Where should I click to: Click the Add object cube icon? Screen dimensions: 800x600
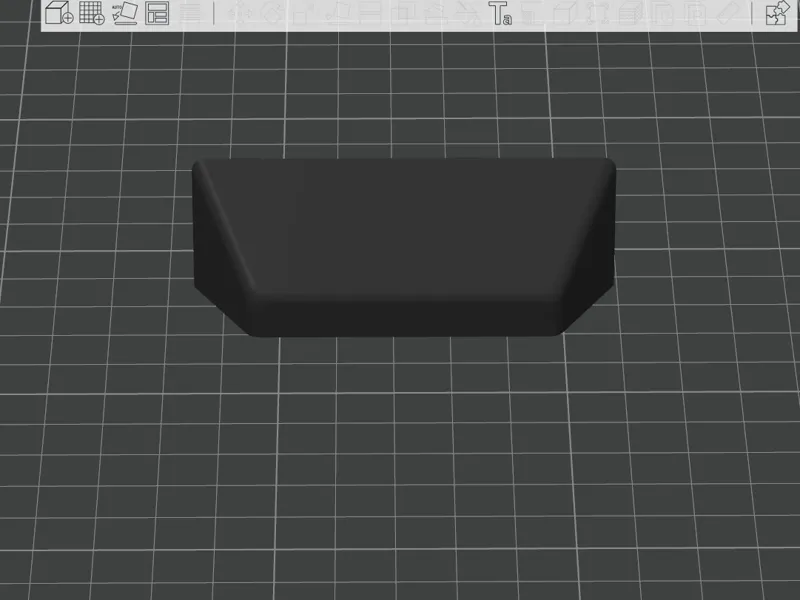(59, 13)
